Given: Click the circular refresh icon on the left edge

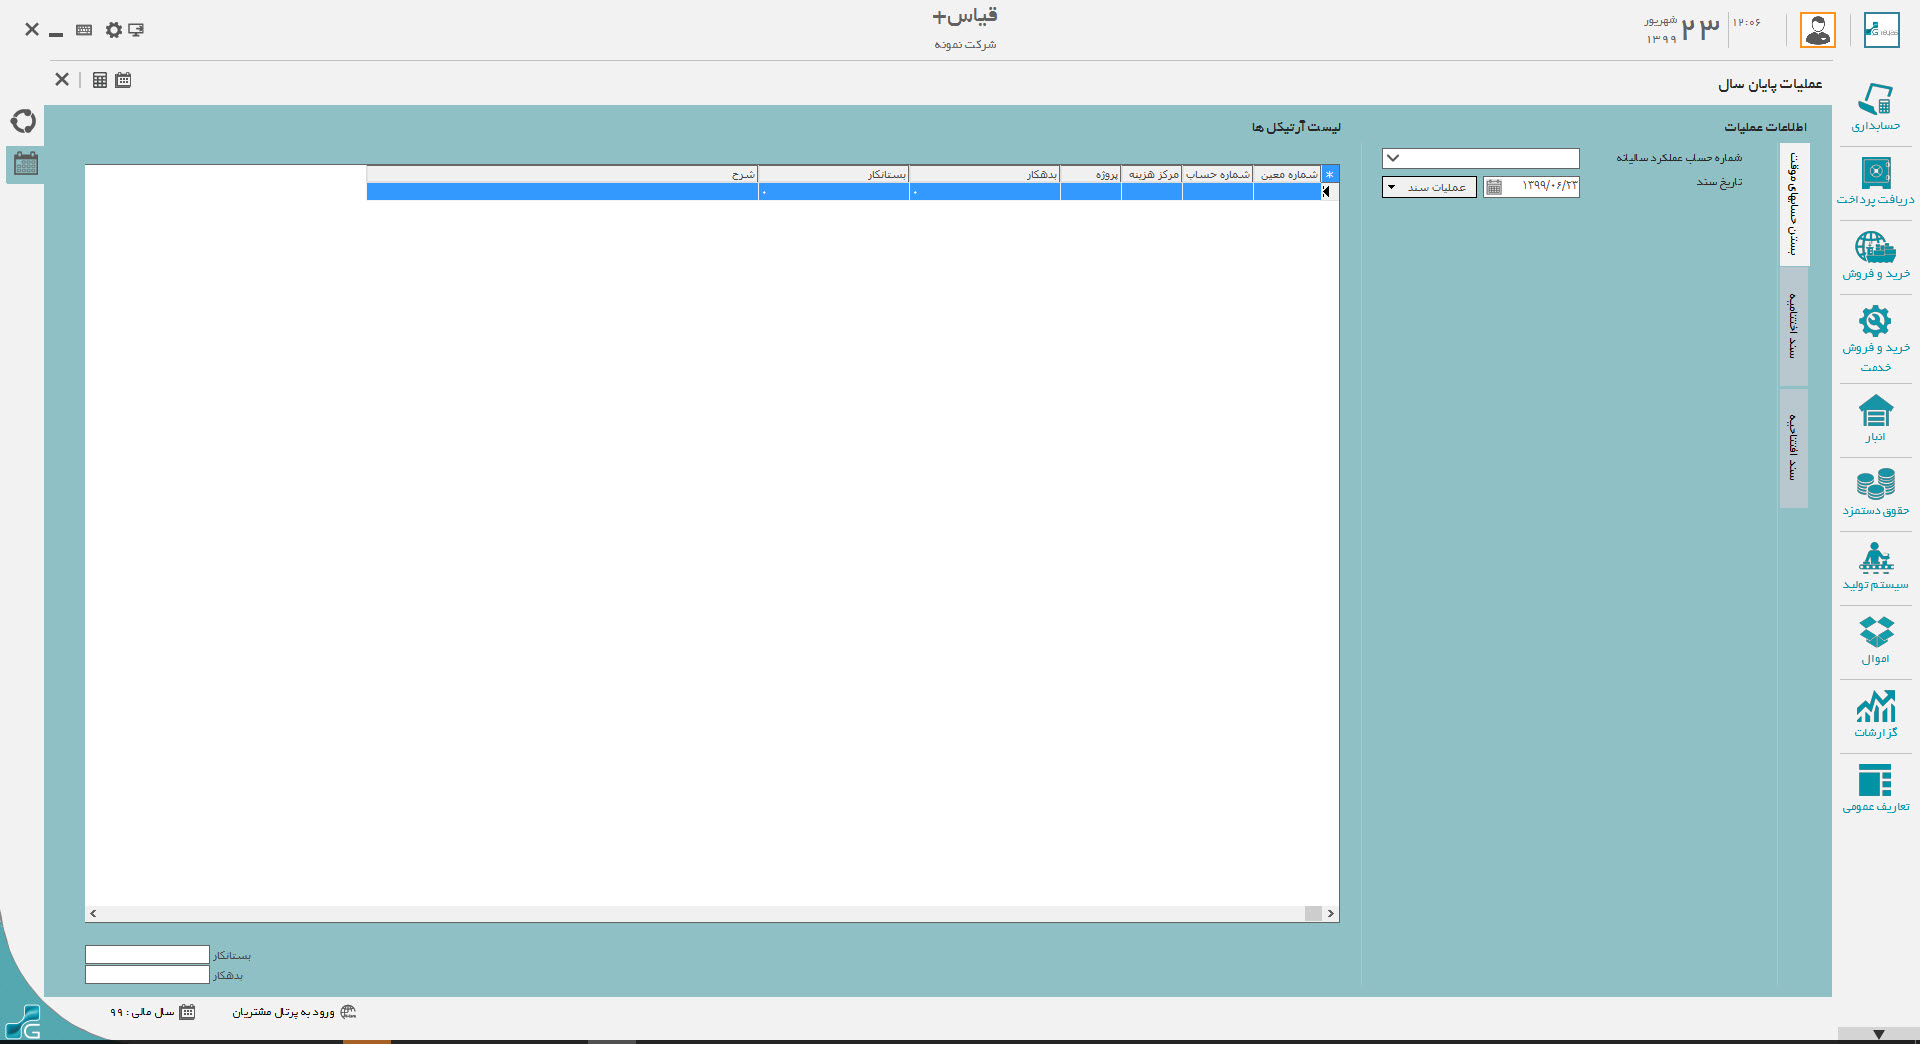Looking at the screenshot, I should [23, 121].
